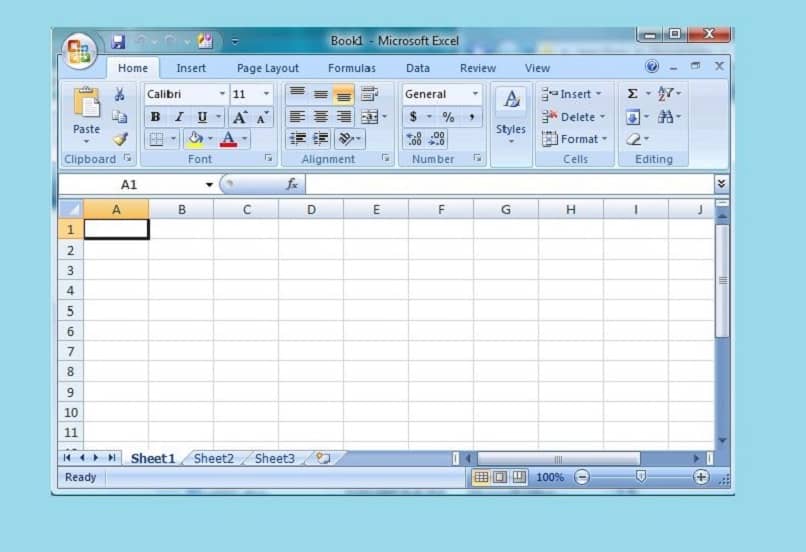Decrease font size with Shrink Font

263,117
